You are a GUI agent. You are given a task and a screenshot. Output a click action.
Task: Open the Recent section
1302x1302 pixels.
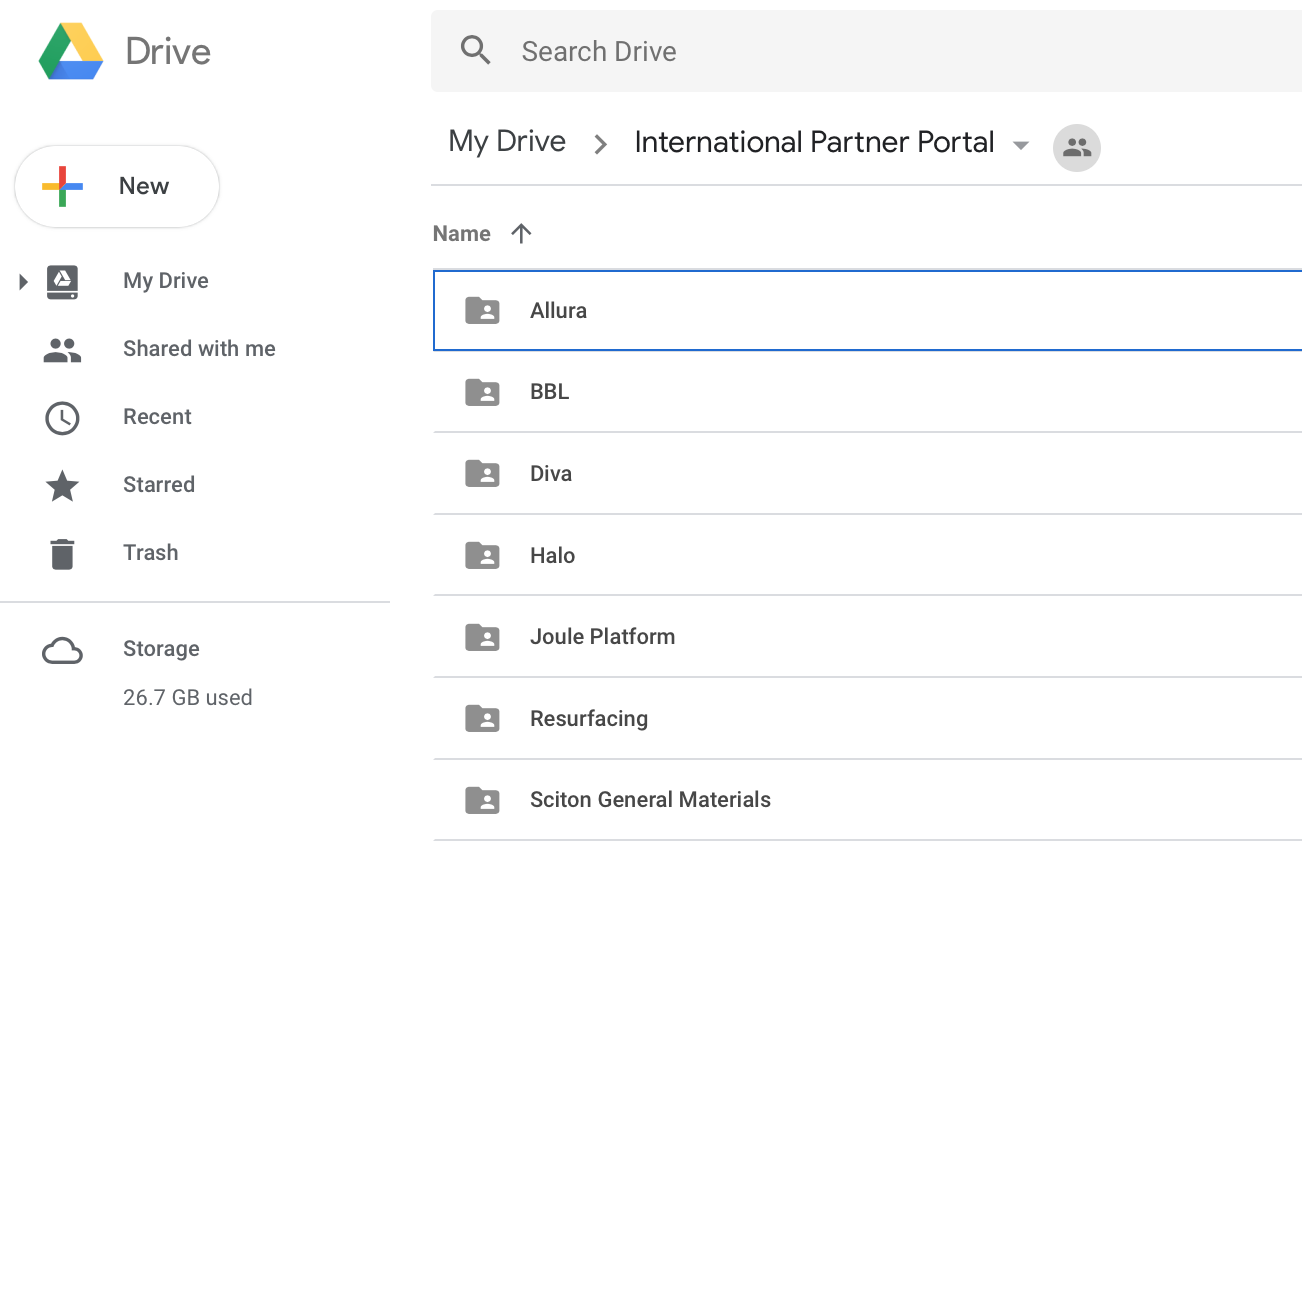(x=157, y=417)
